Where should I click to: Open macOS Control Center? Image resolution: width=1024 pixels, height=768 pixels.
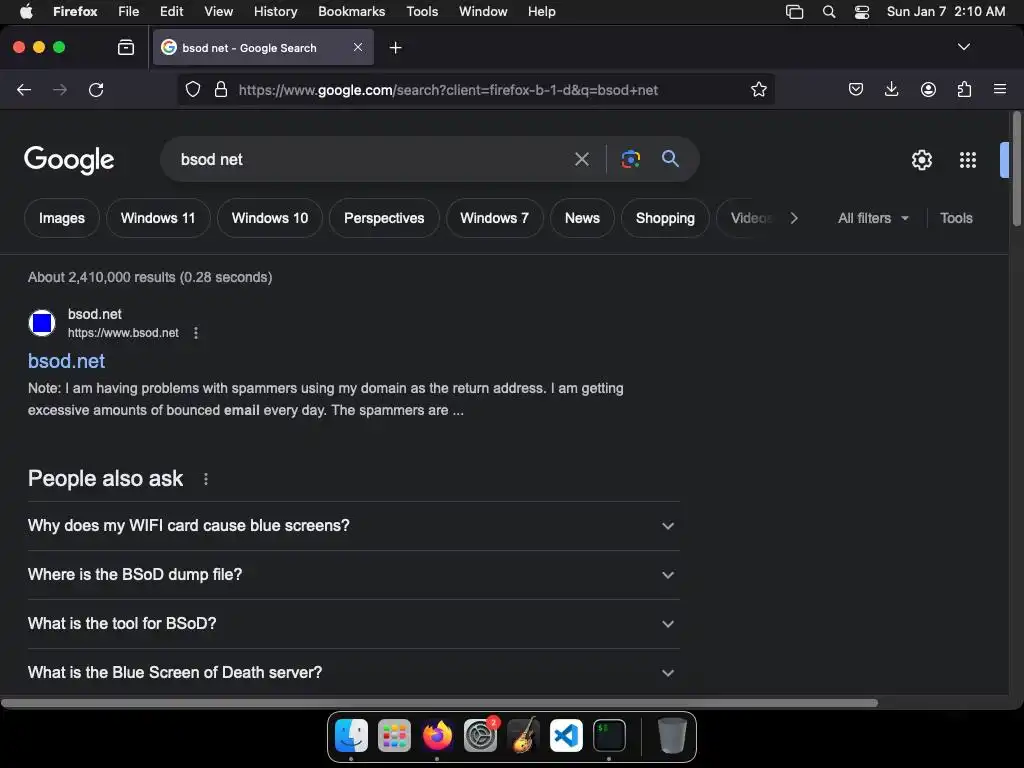pyautogui.click(x=862, y=12)
